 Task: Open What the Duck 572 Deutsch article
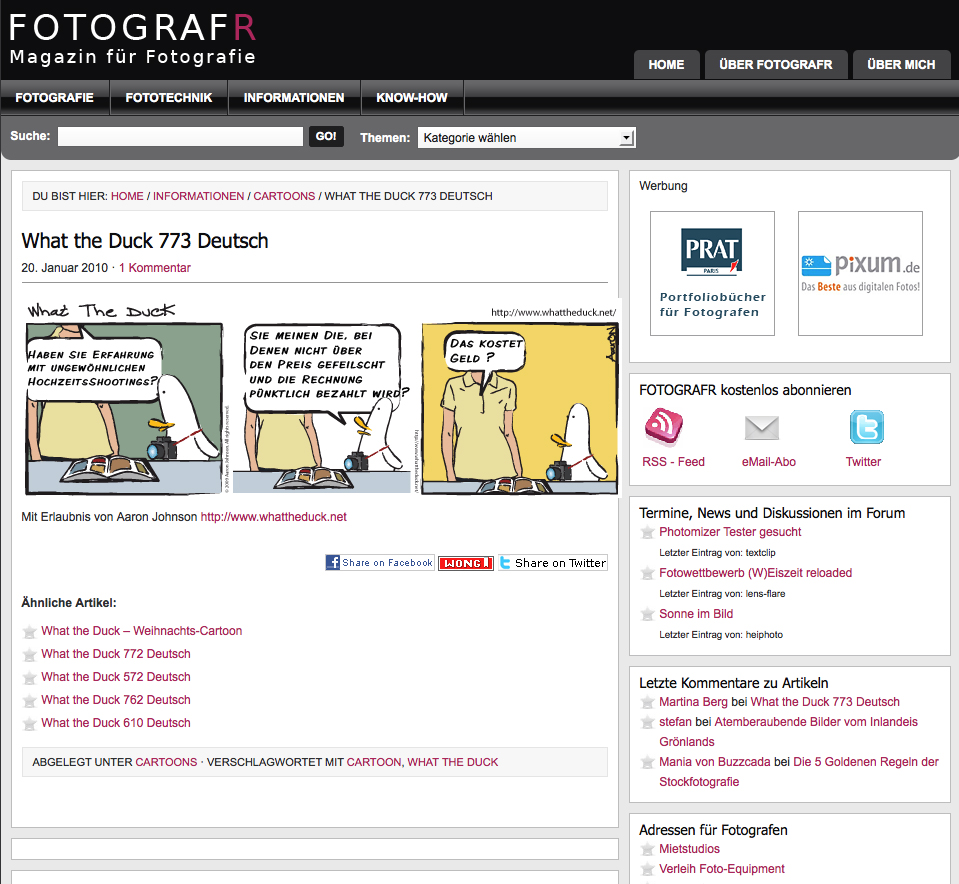116,677
